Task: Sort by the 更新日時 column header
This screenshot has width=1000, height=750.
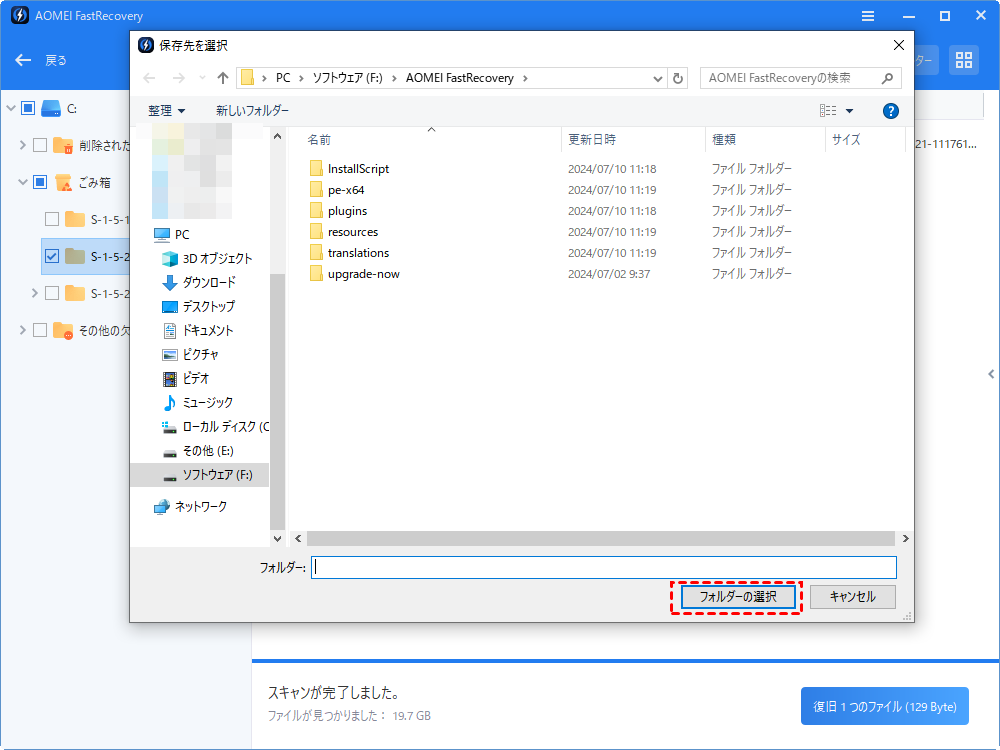Action: [x=592, y=140]
